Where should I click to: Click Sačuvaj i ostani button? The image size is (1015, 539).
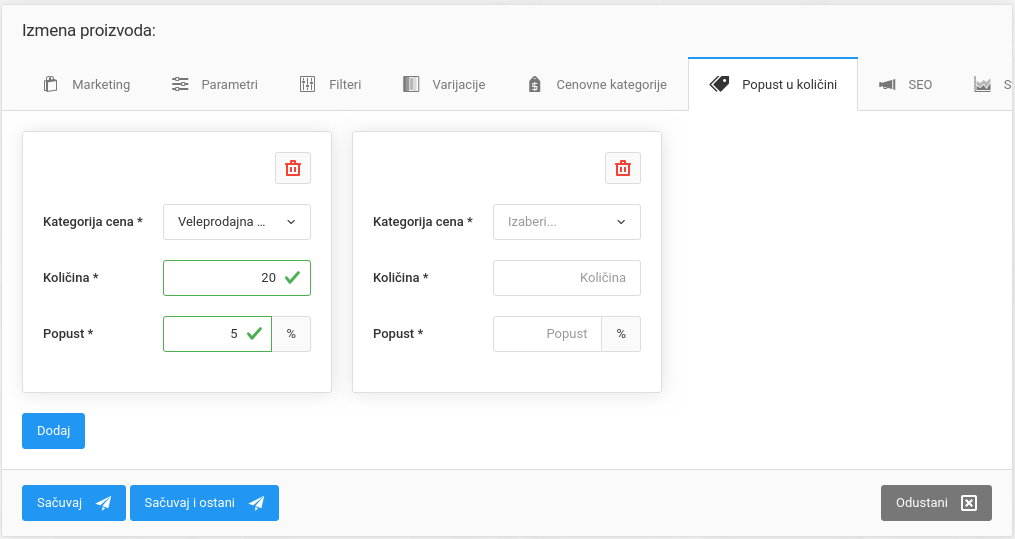[x=204, y=503]
